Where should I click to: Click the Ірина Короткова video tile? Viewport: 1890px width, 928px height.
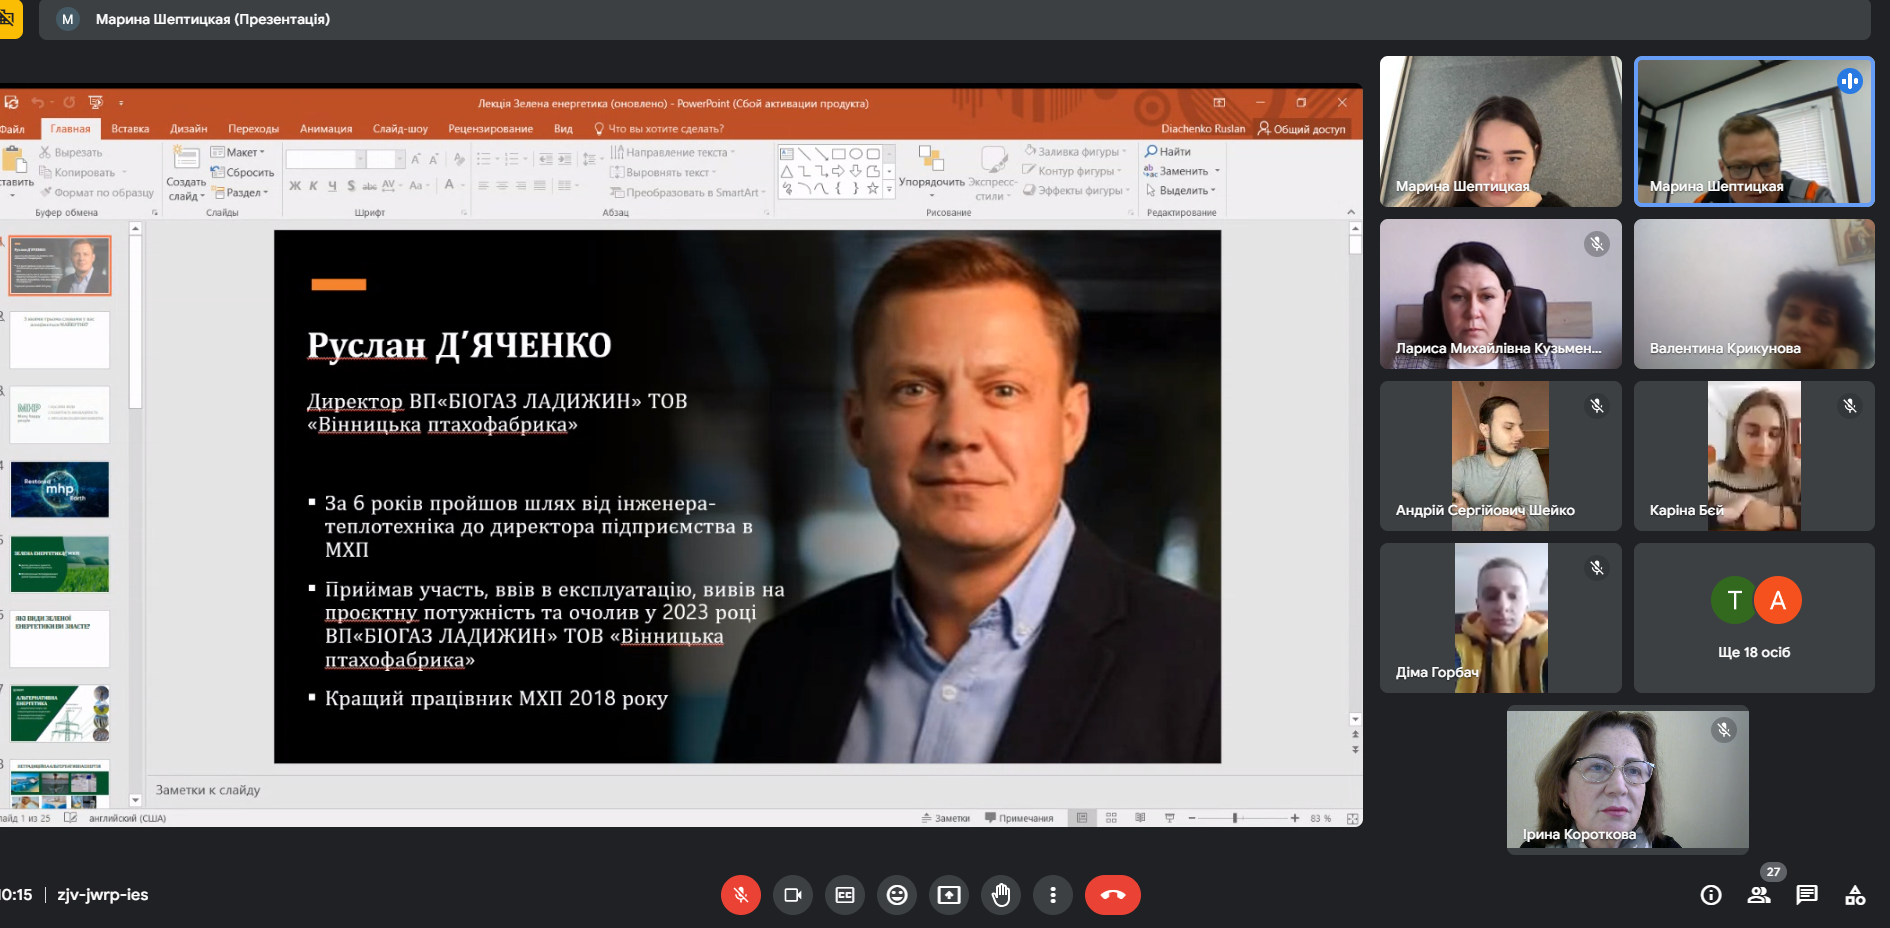click(1628, 779)
